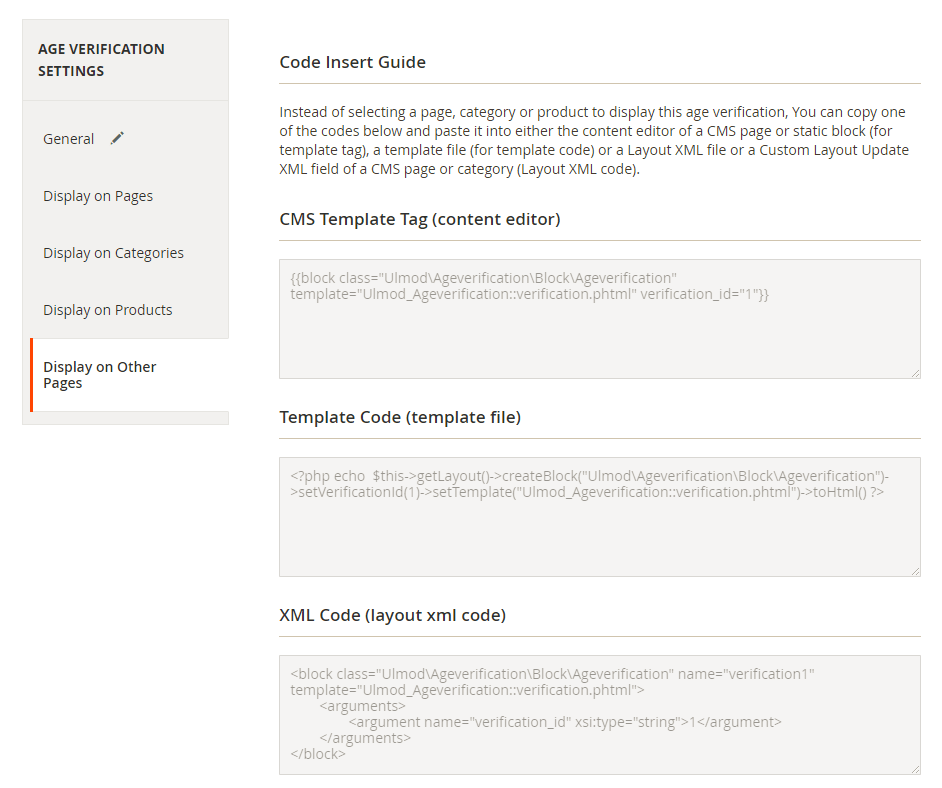Focus the CMS Template Tag code textarea
This screenshot has height=788, width=942.
600,319
